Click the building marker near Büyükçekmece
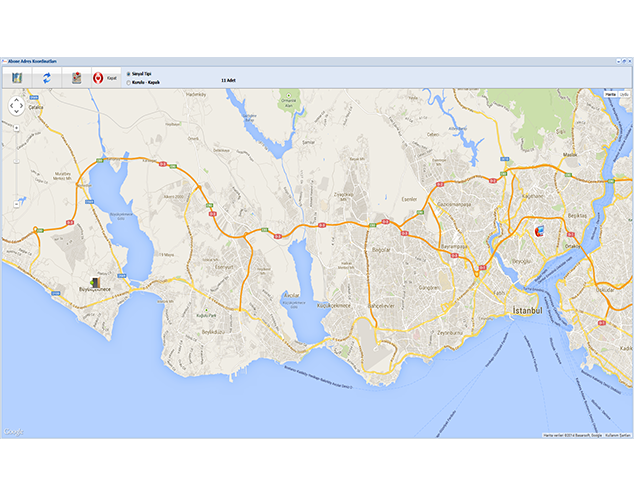This screenshot has width=634, height=500. pos(95,282)
